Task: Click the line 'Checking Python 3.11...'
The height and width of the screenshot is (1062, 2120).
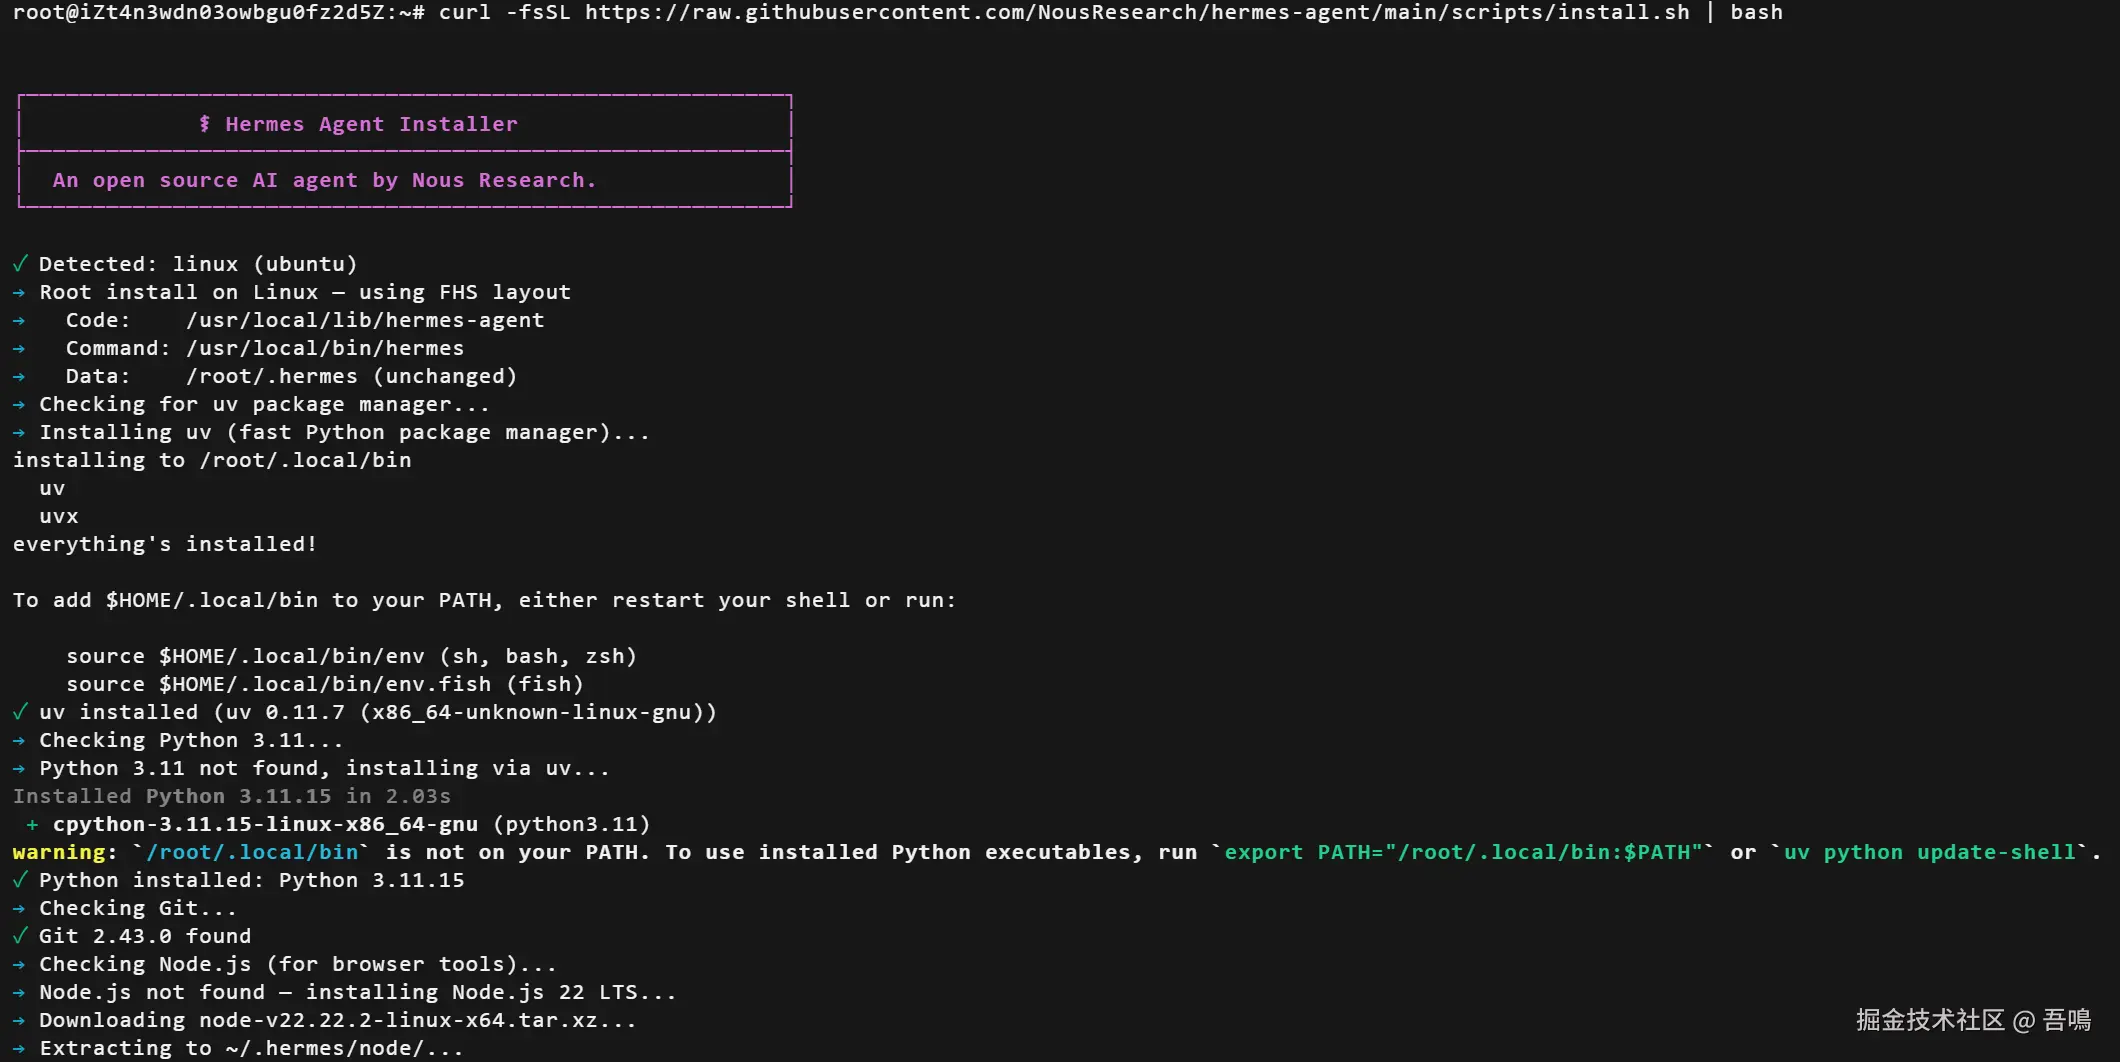Action: coord(191,740)
